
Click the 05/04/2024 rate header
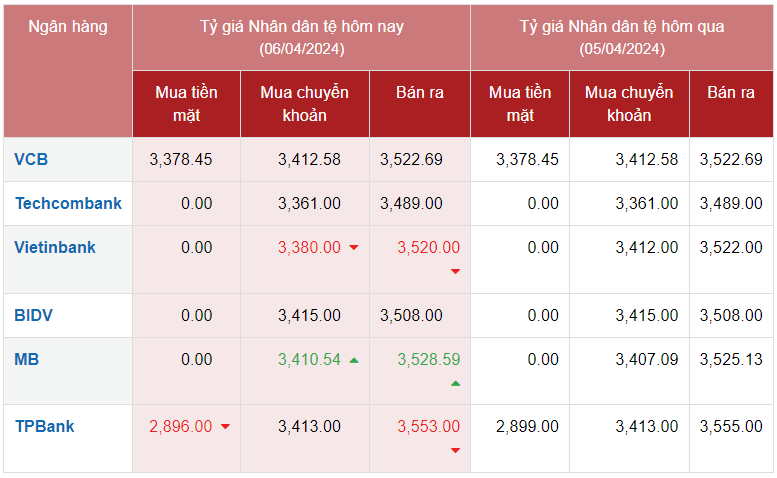[621, 37]
